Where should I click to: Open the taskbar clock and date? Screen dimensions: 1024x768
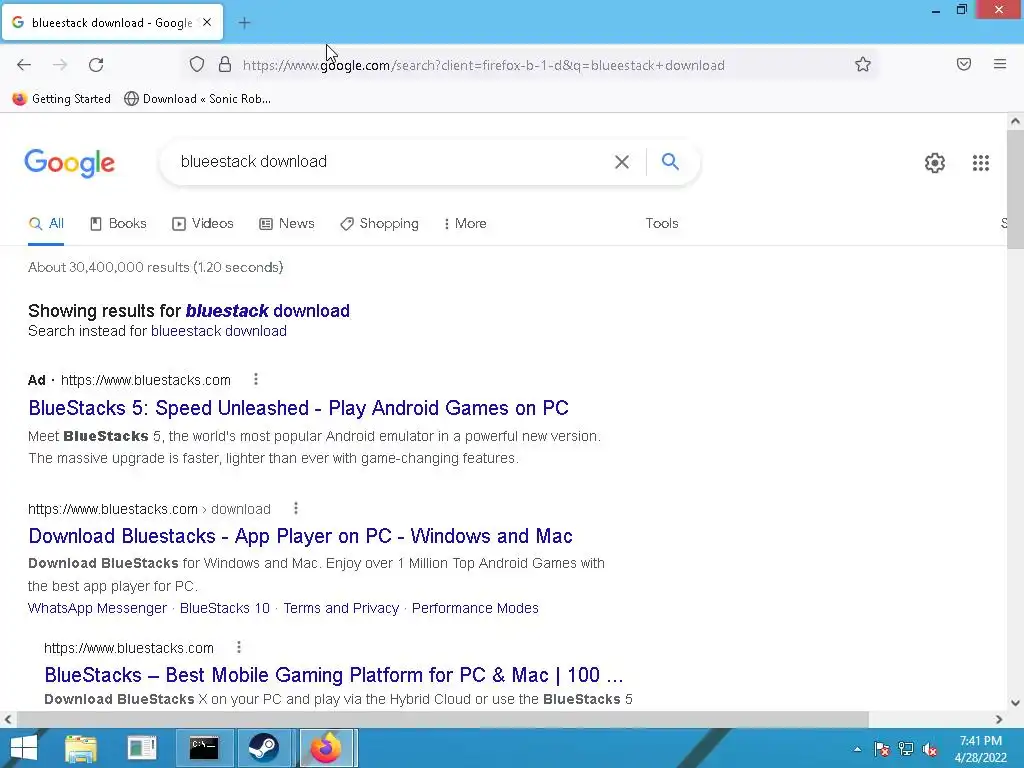980,749
